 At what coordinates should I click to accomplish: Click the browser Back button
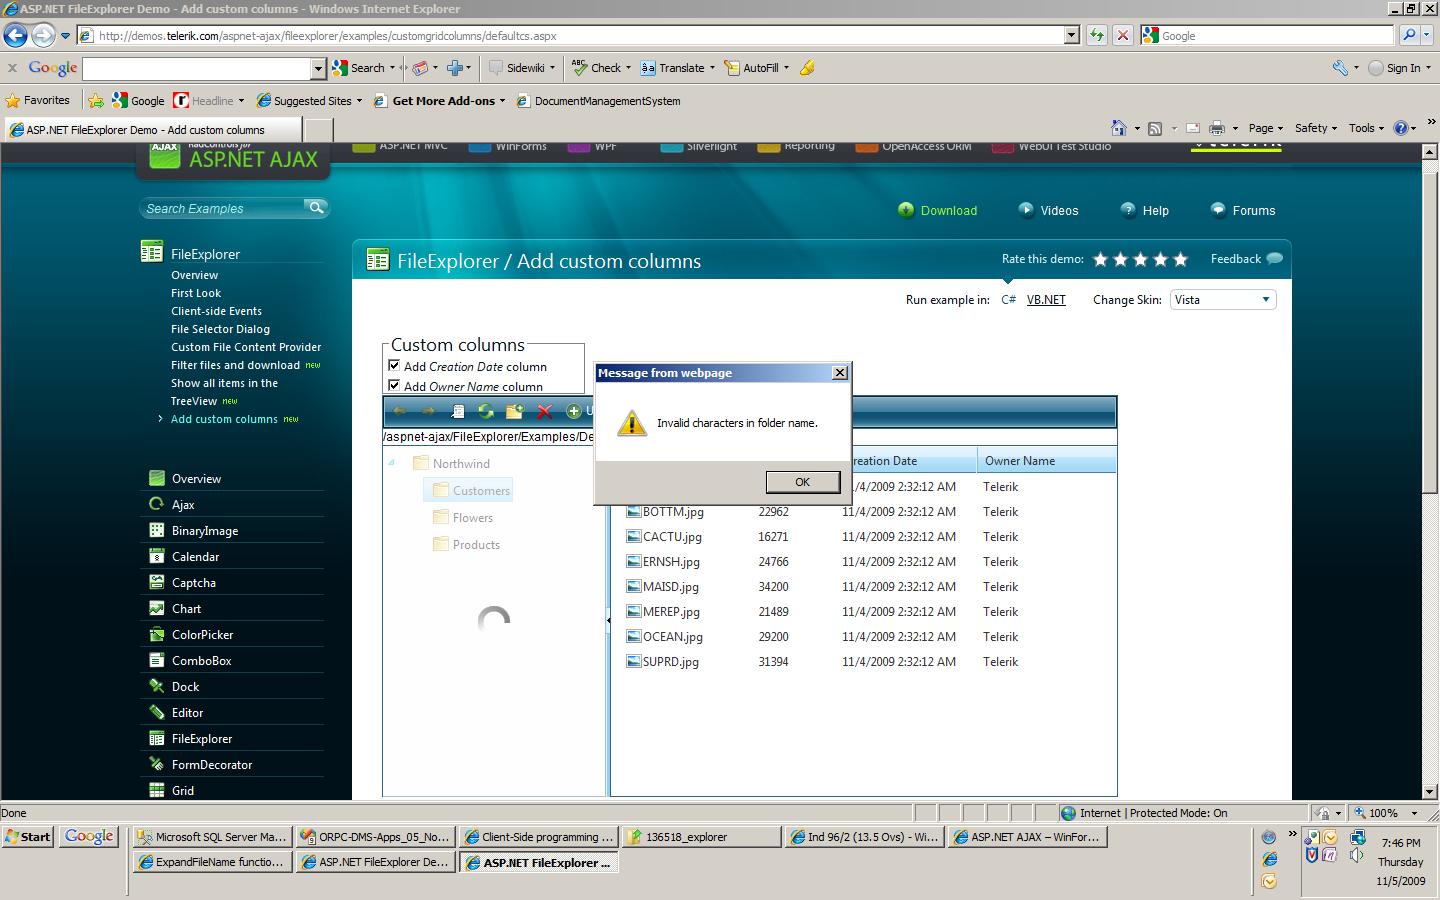15,35
